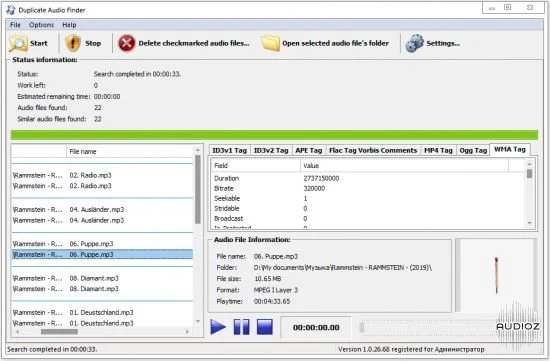Click the tag table scroll down arrow
550x361 pixels.
(530, 223)
